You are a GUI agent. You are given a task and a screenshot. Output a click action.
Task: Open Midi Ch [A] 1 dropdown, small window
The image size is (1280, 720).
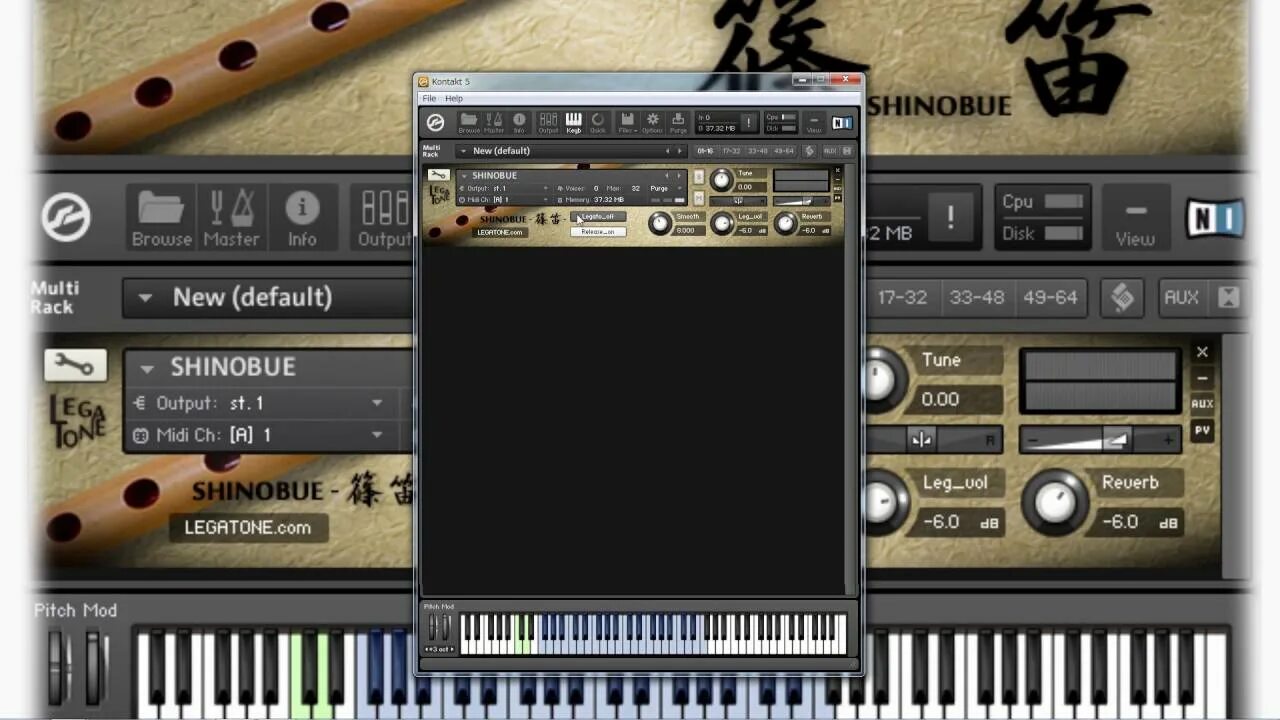(x=505, y=199)
